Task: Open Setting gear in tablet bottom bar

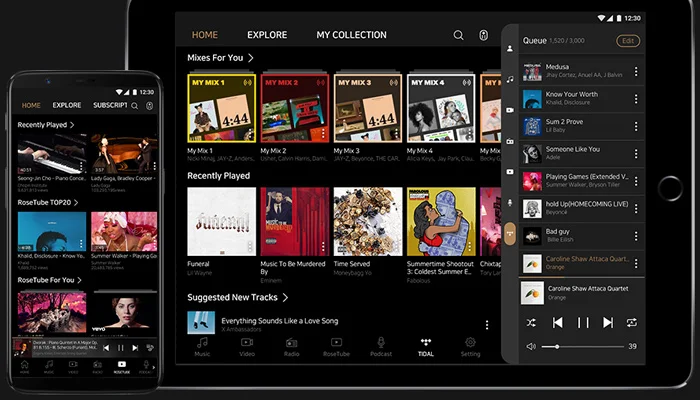Action: 470,346
